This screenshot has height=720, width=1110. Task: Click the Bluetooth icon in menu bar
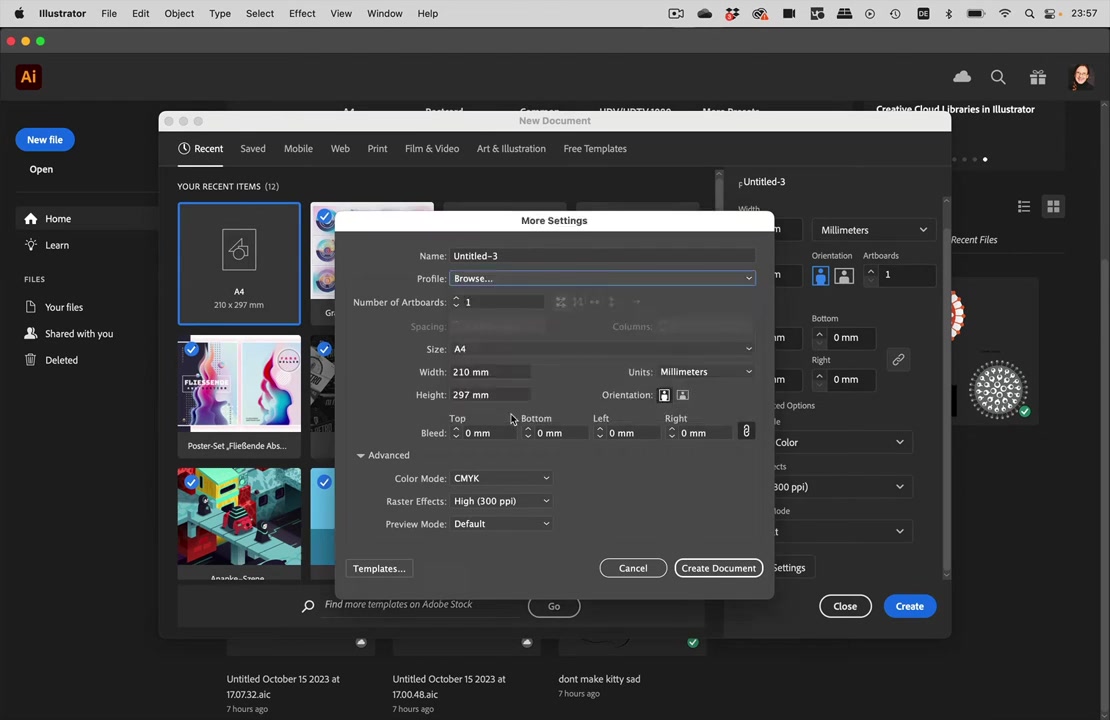point(949,13)
